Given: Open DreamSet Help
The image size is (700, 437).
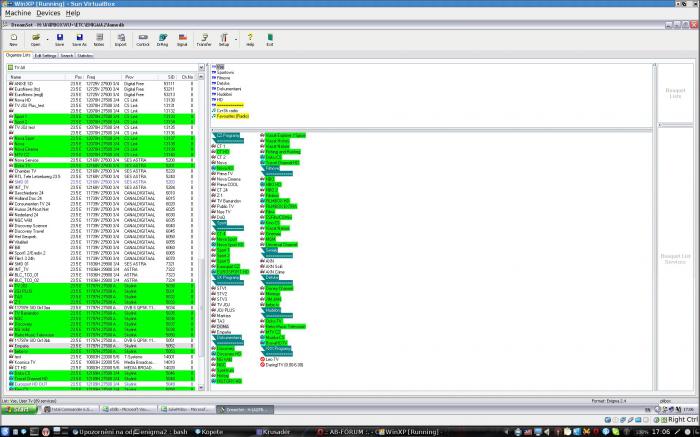Looking at the screenshot, I should pyautogui.click(x=250, y=40).
